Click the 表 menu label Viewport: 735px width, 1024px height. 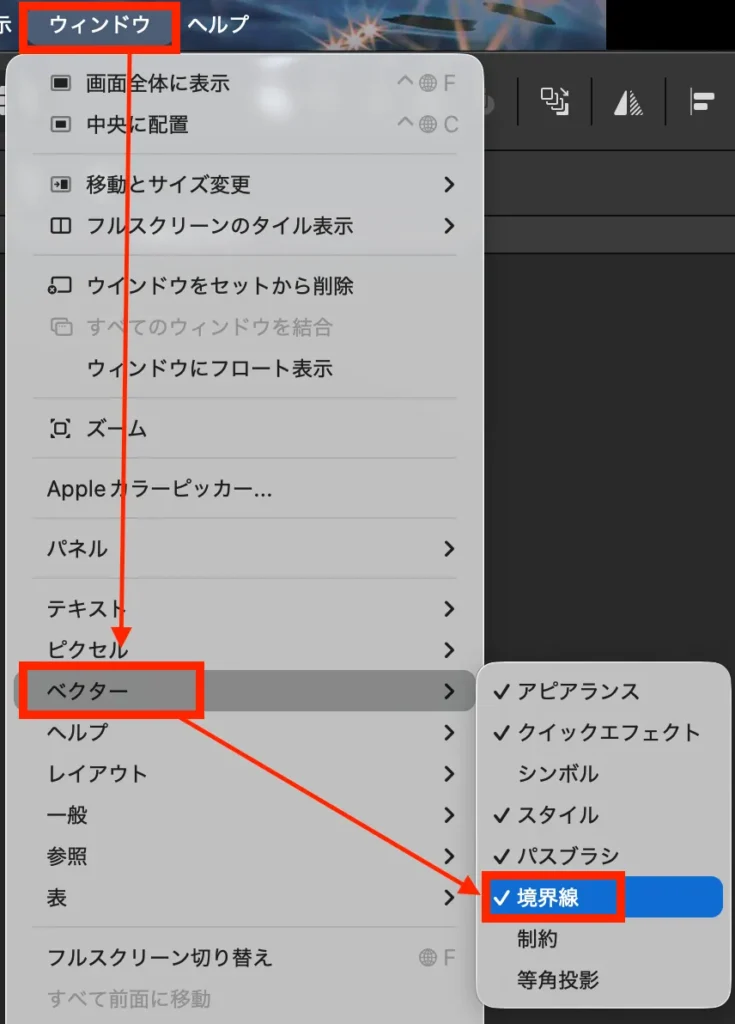[x=57, y=897]
